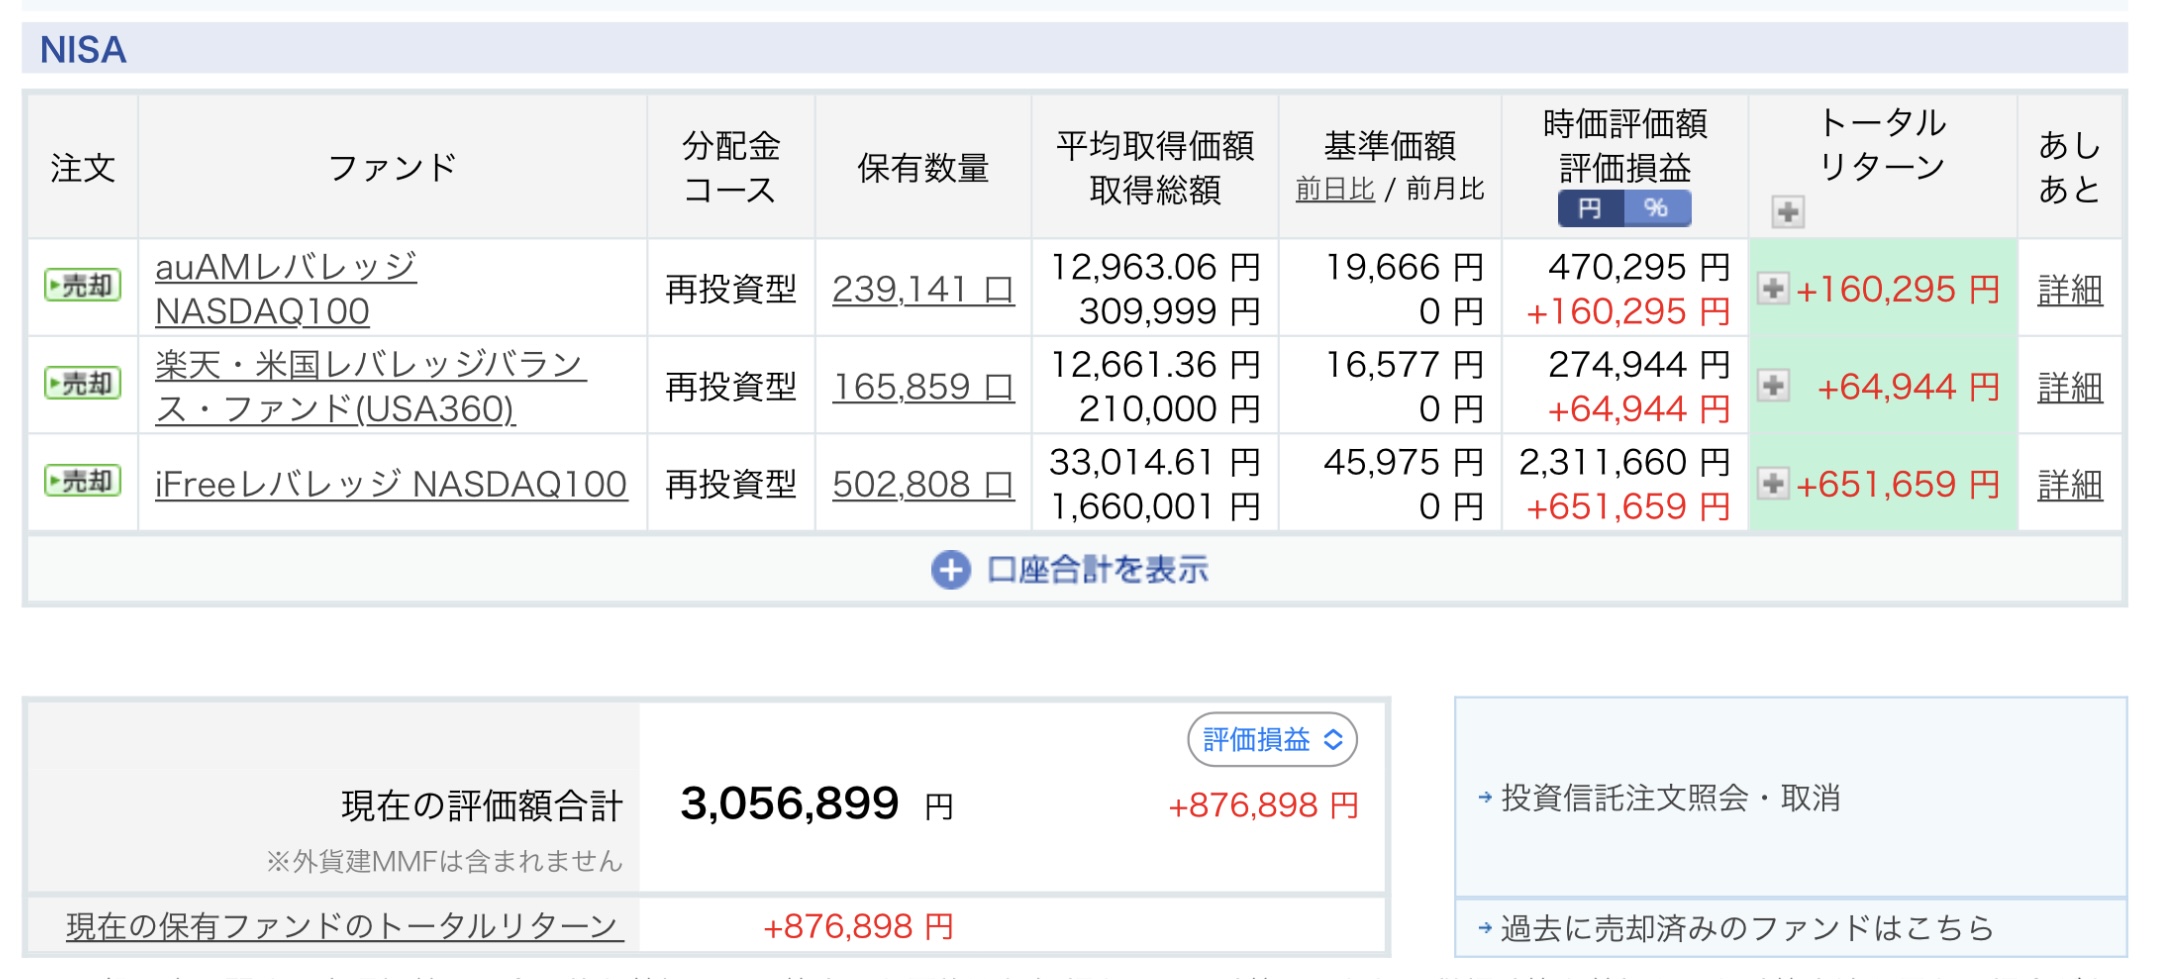The height and width of the screenshot is (979, 2162).
Task: Click sell button for auAM Leverage NASDAQ100
Action: (x=83, y=286)
